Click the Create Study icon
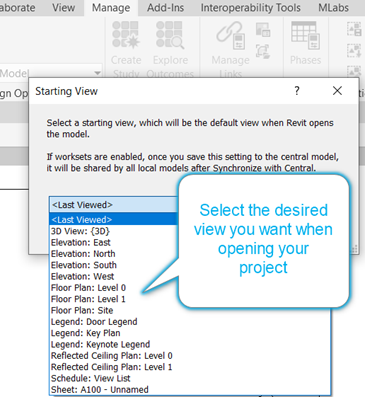 126,34
